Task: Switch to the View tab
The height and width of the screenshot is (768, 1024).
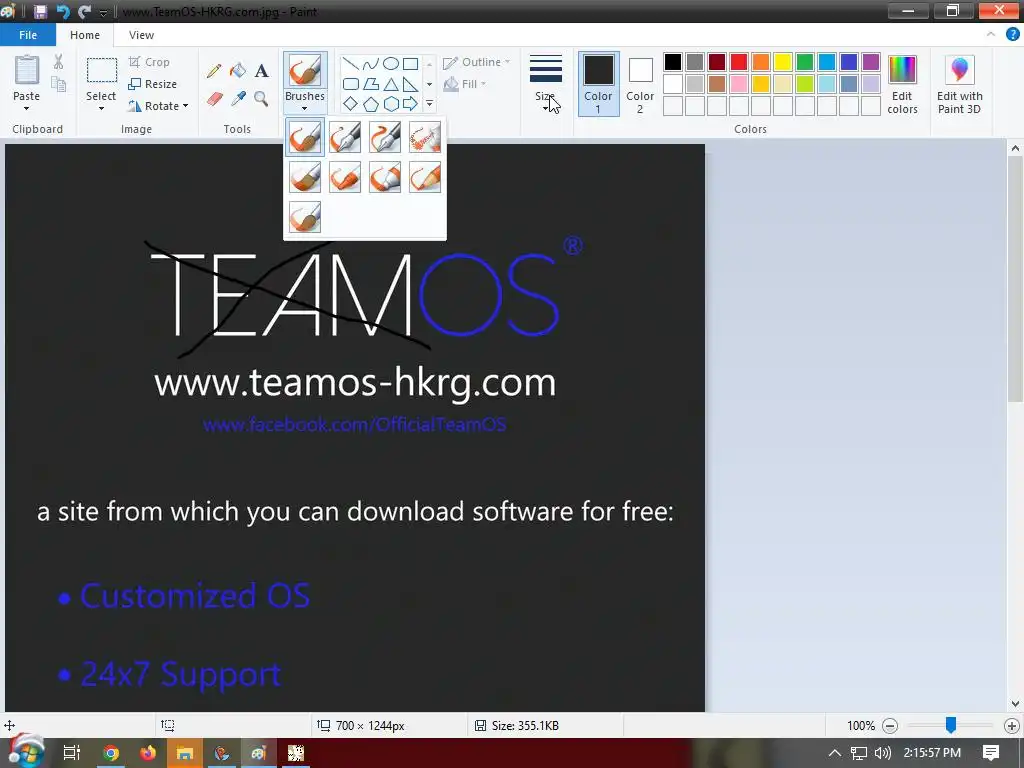Action: [x=141, y=35]
